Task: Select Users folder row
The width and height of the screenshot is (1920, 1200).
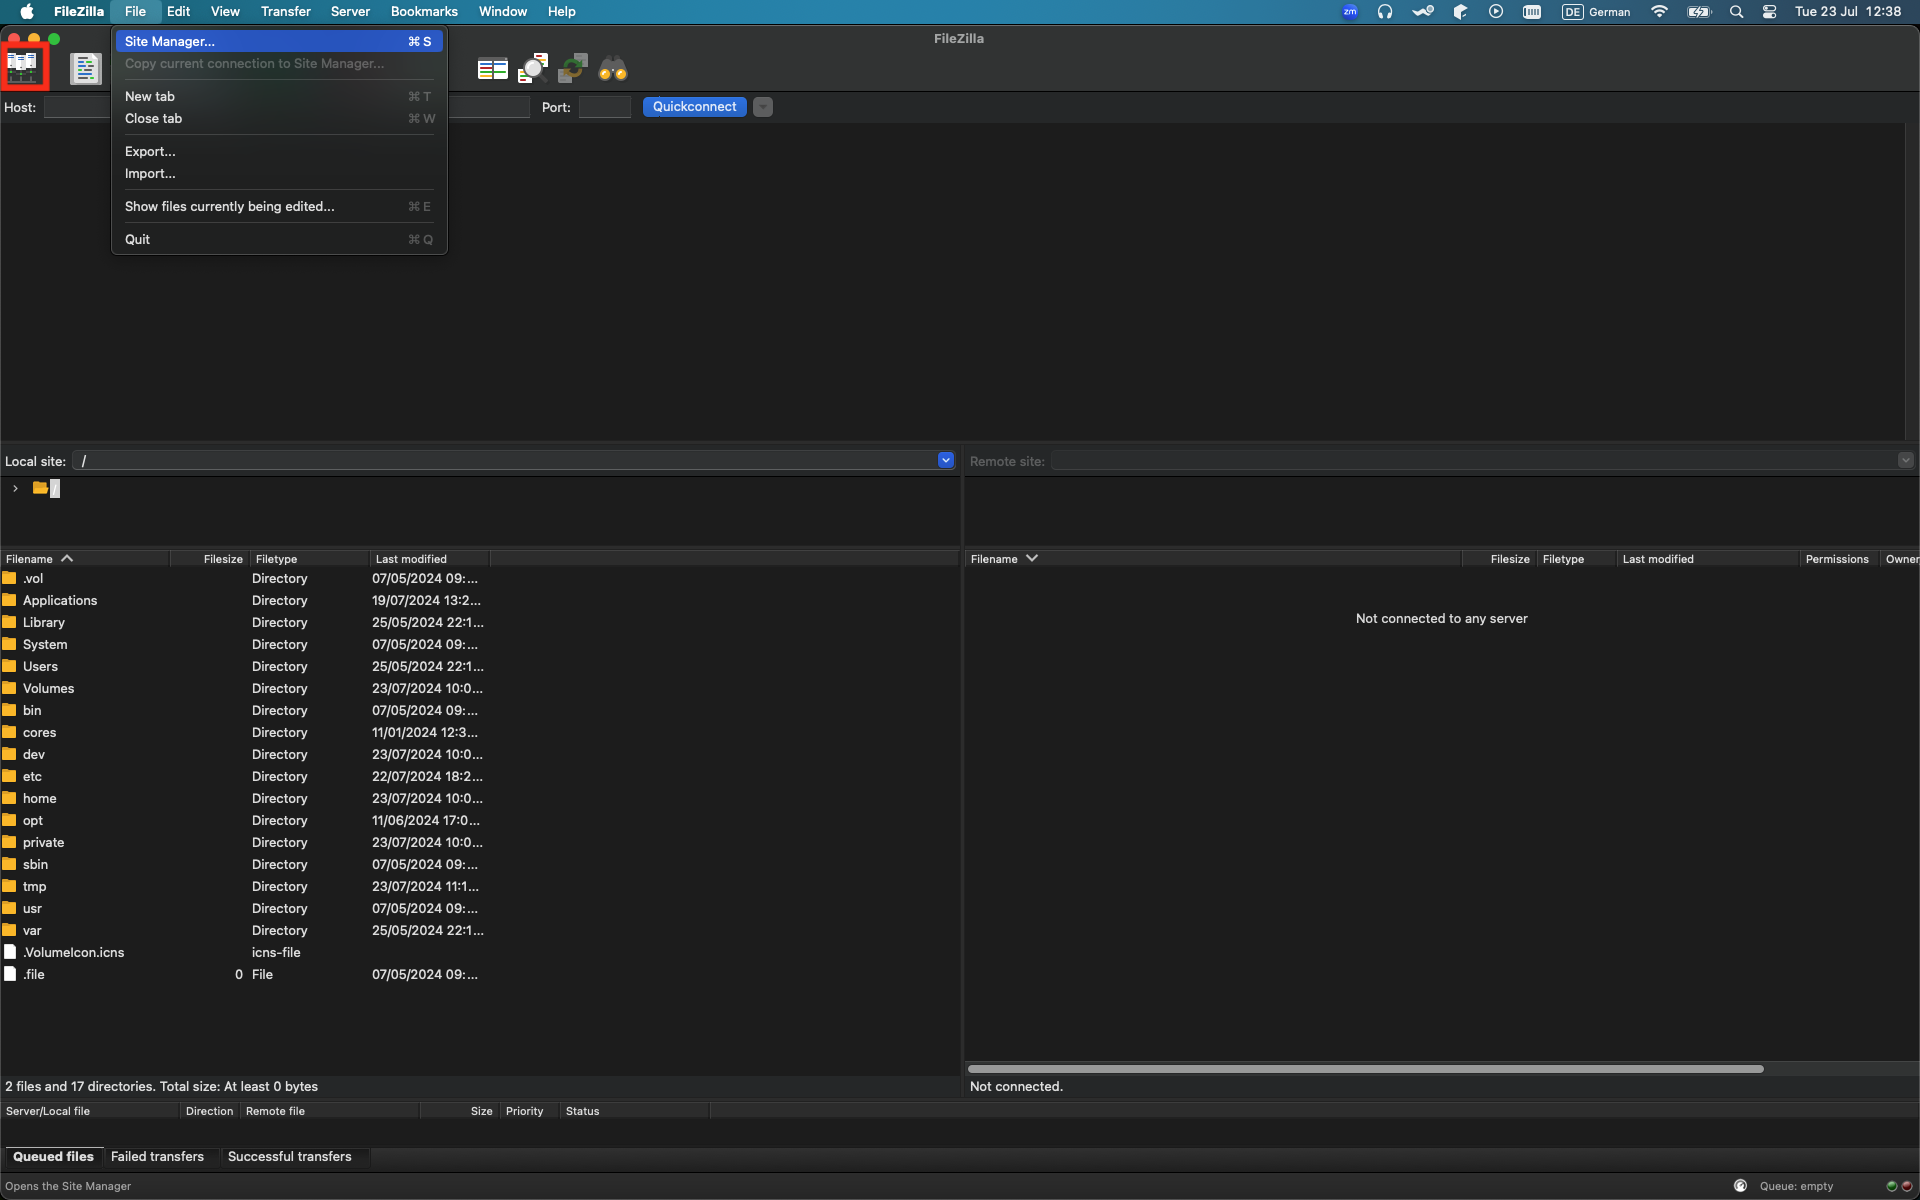Action: pyautogui.click(x=480, y=666)
